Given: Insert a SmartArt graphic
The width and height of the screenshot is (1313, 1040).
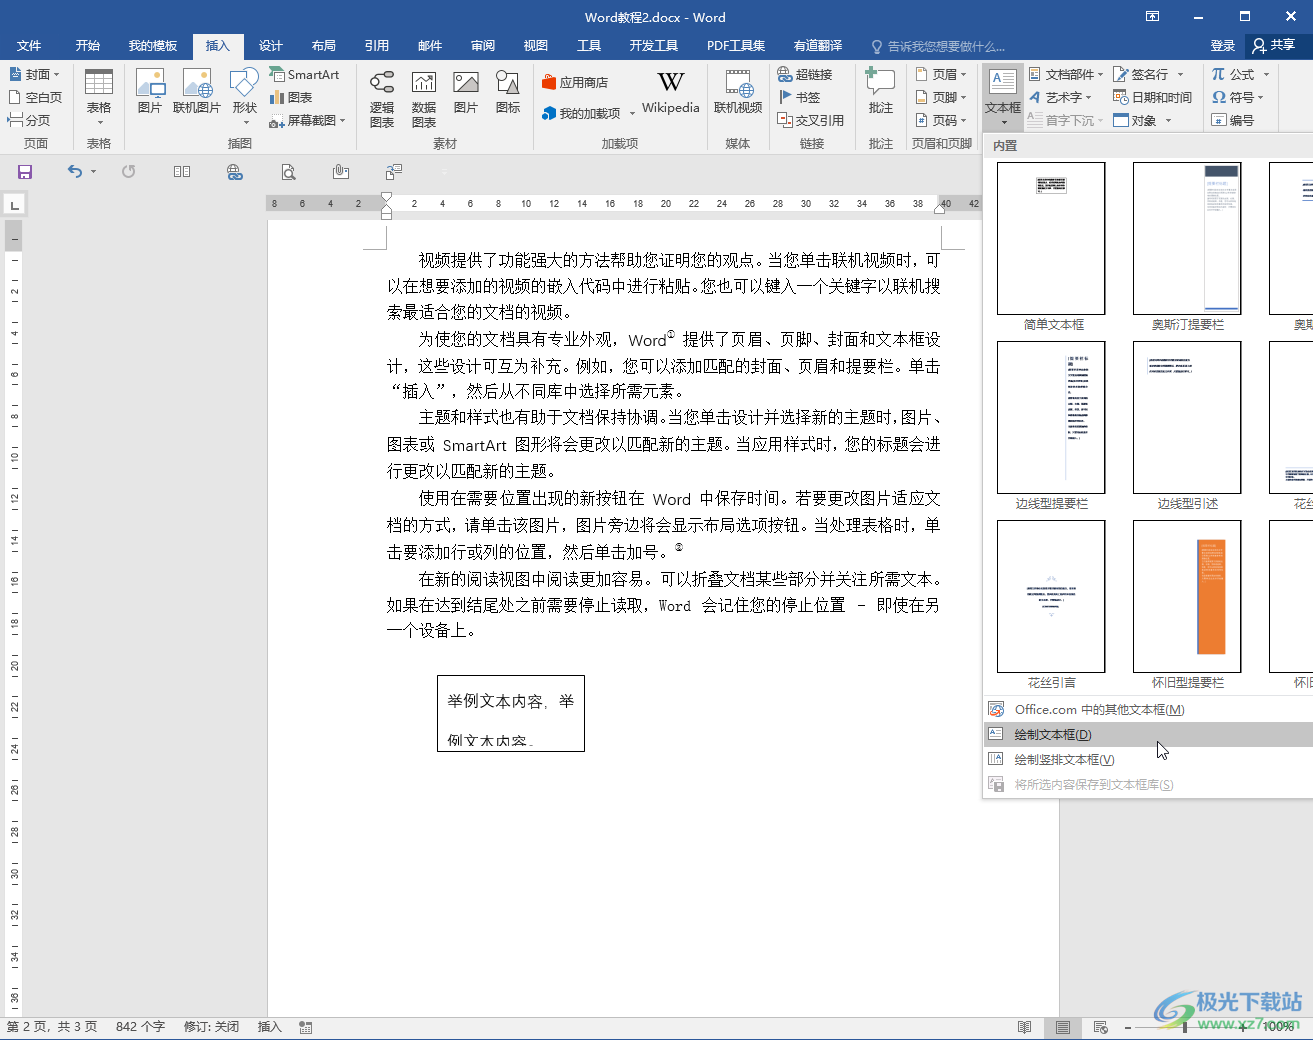Looking at the screenshot, I should coord(305,74).
